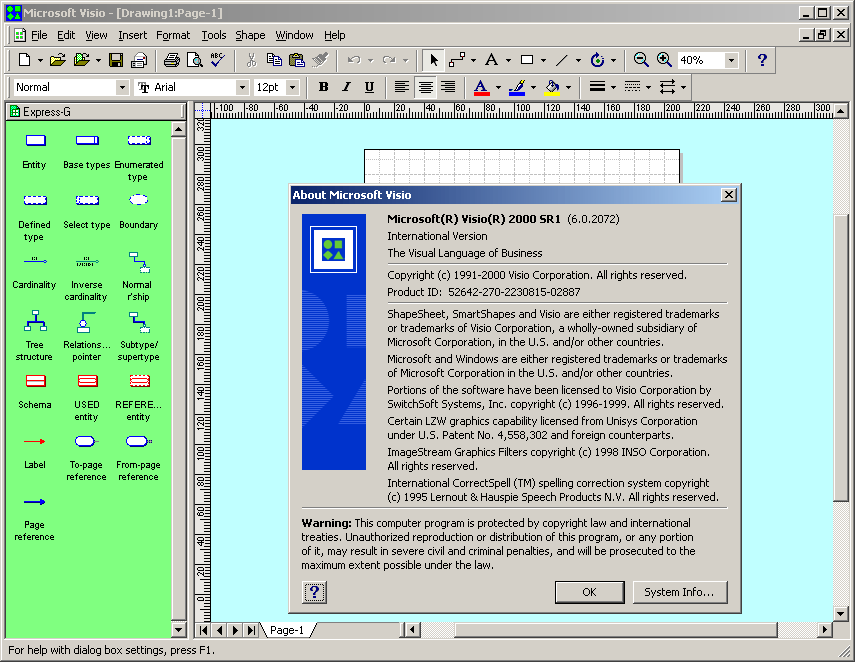Open the 12pt font size dropdown
Screen dimensions: 855x662
click(x=293, y=87)
